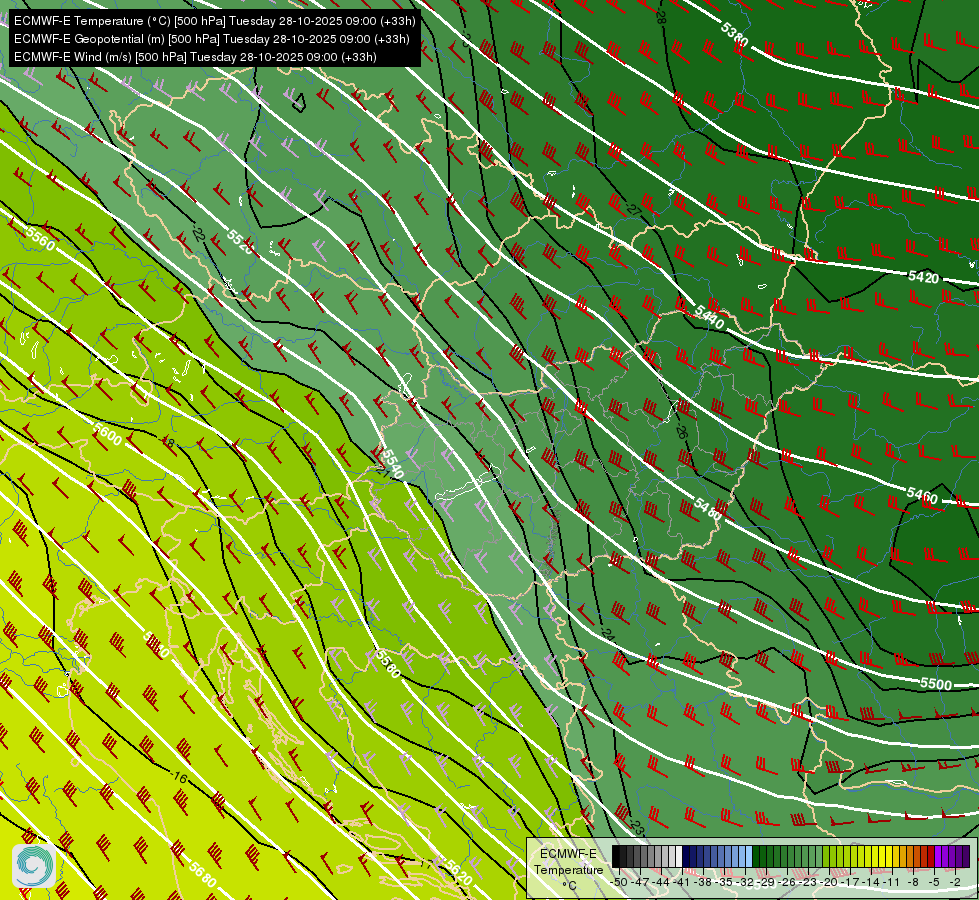
Task: Click the 5520 geopotential contour label
Action: click(x=240, y=242)
